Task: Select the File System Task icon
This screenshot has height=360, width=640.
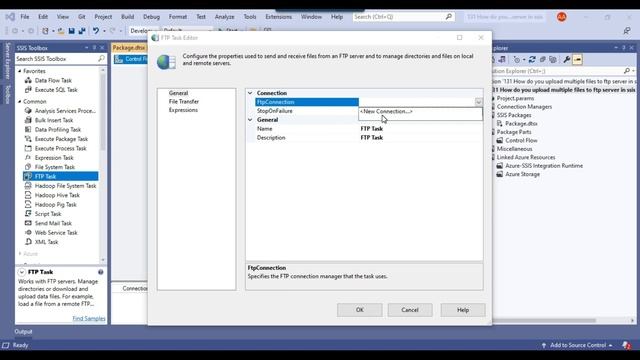Action: 28,167
